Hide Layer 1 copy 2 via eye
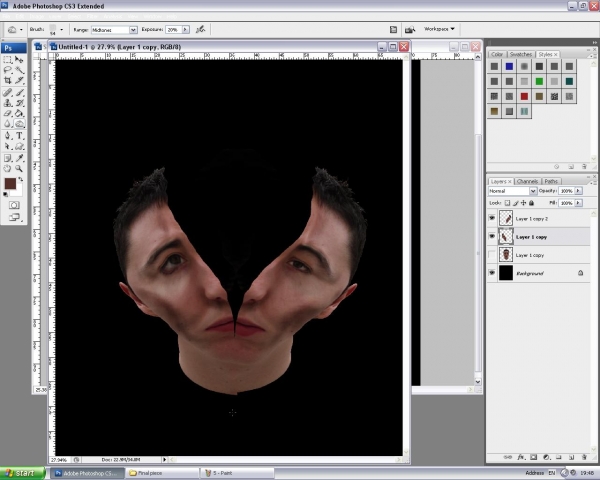 point(492,218)
